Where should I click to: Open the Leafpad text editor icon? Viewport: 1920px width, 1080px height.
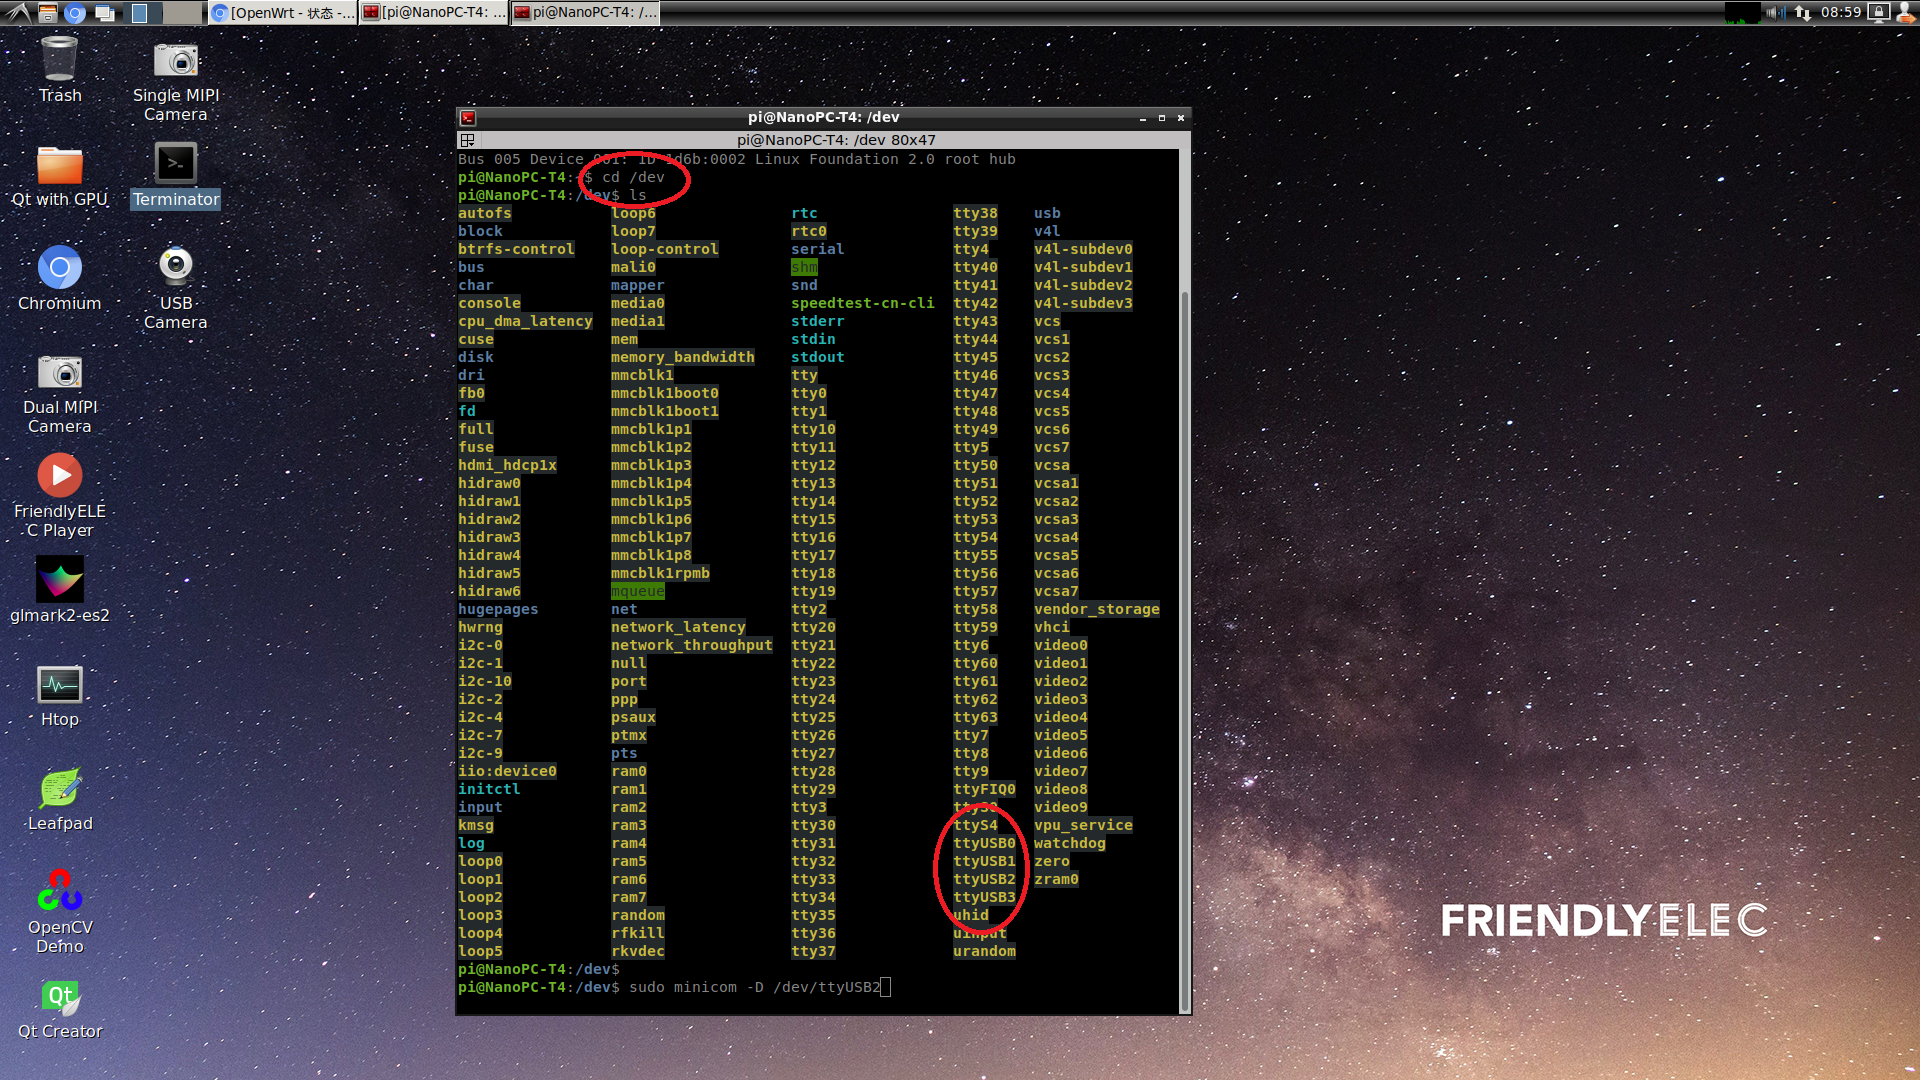[x=60, y=800]
